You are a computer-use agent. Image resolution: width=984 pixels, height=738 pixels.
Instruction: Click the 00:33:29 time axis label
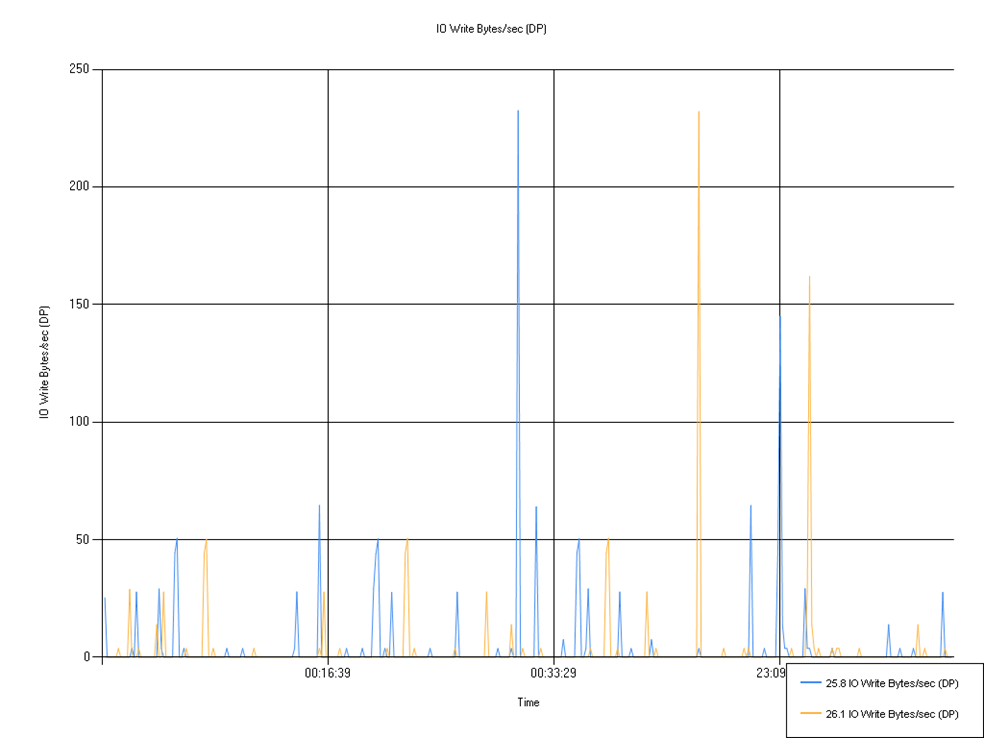554,674
